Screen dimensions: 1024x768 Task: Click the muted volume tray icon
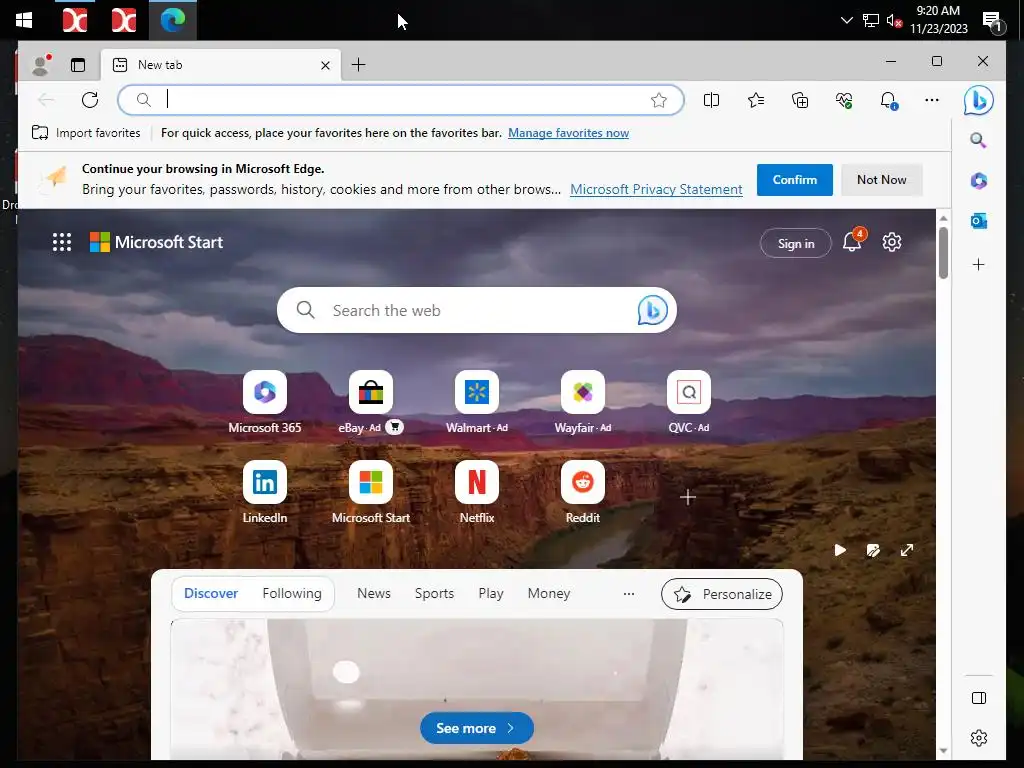click(x=894, y=20)
